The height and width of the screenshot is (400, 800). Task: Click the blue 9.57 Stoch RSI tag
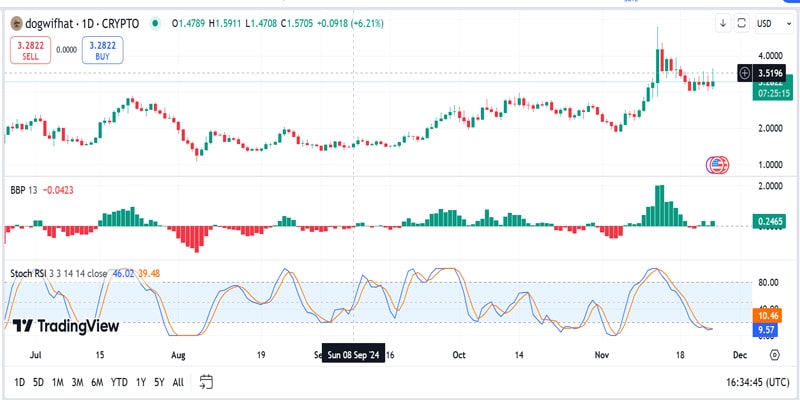767,330
